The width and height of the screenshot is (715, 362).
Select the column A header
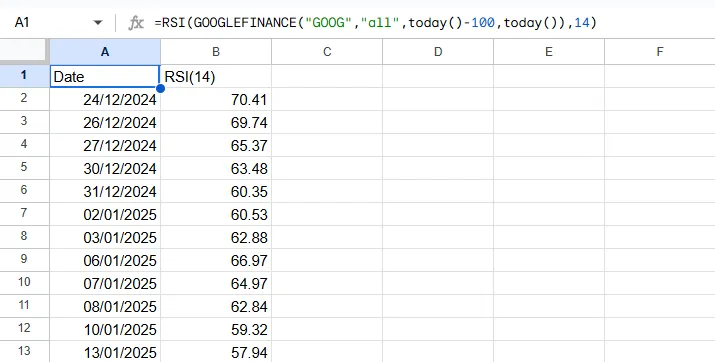point(105,52)
